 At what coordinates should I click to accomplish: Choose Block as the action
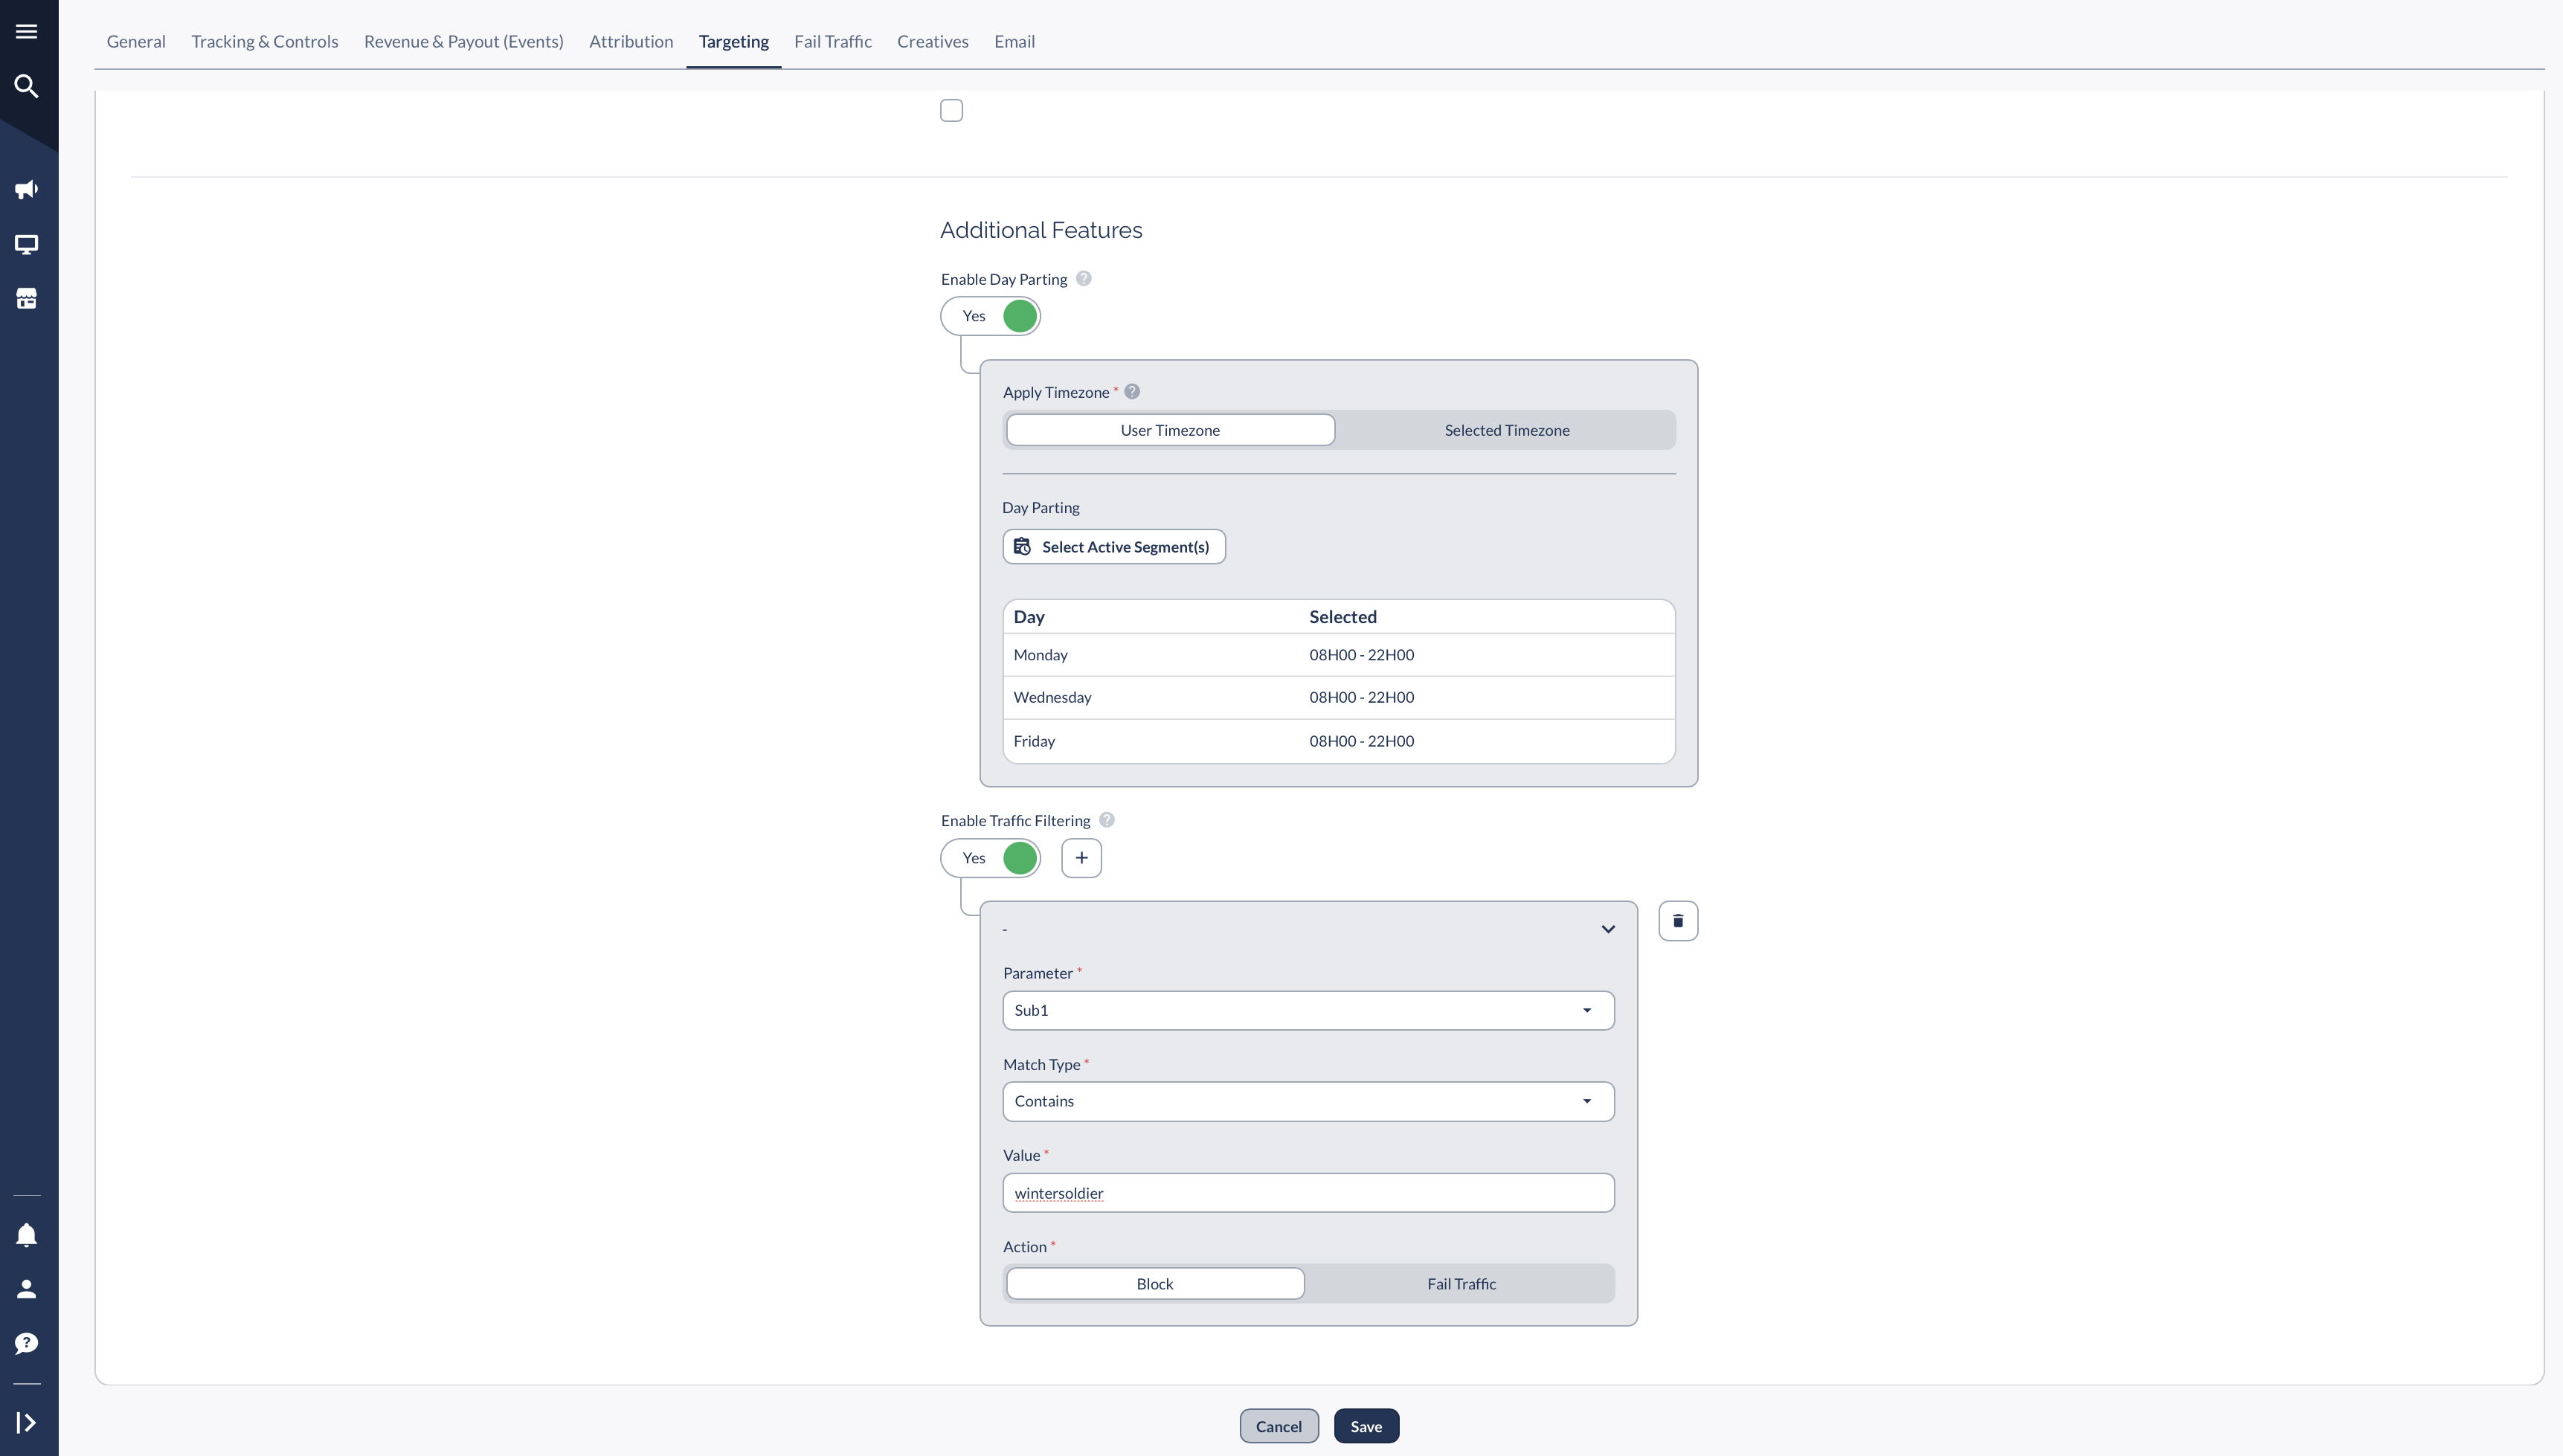[1155, 1284]
